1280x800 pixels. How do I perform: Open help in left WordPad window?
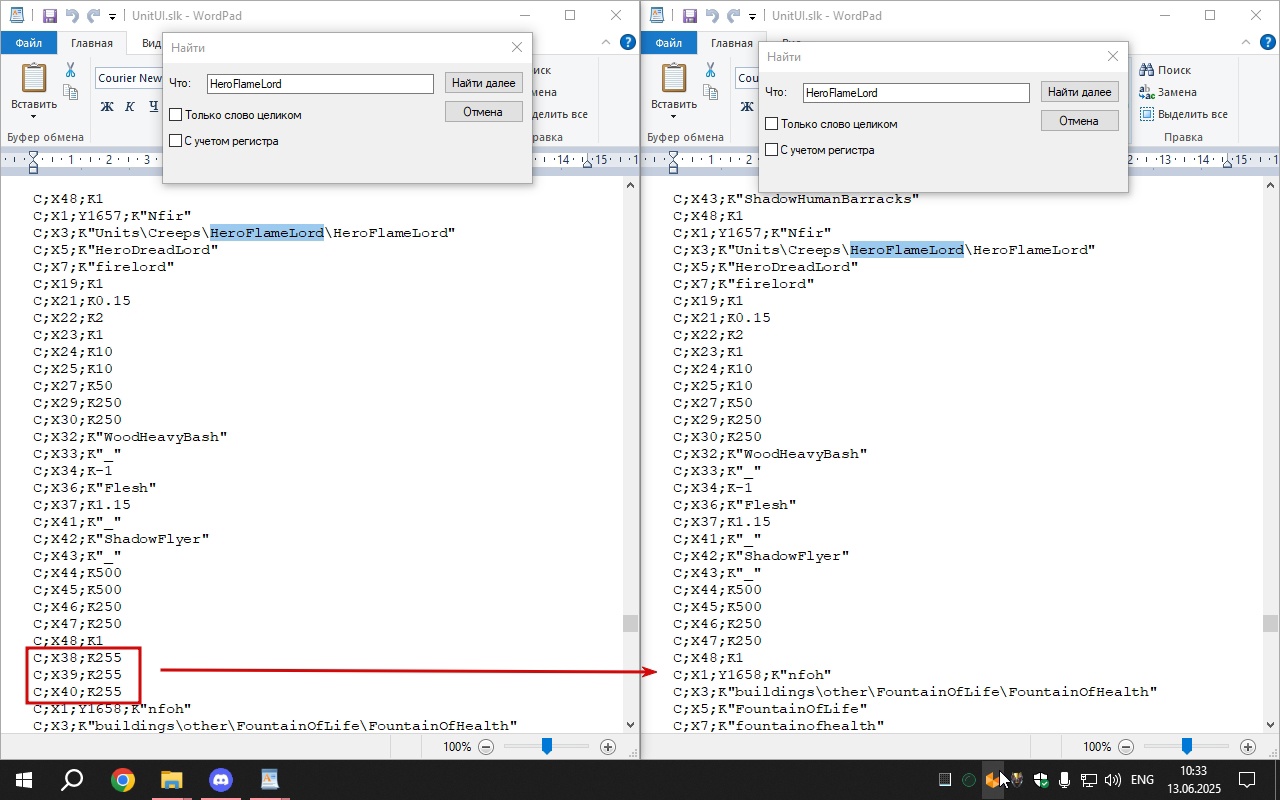click(628, 43)
